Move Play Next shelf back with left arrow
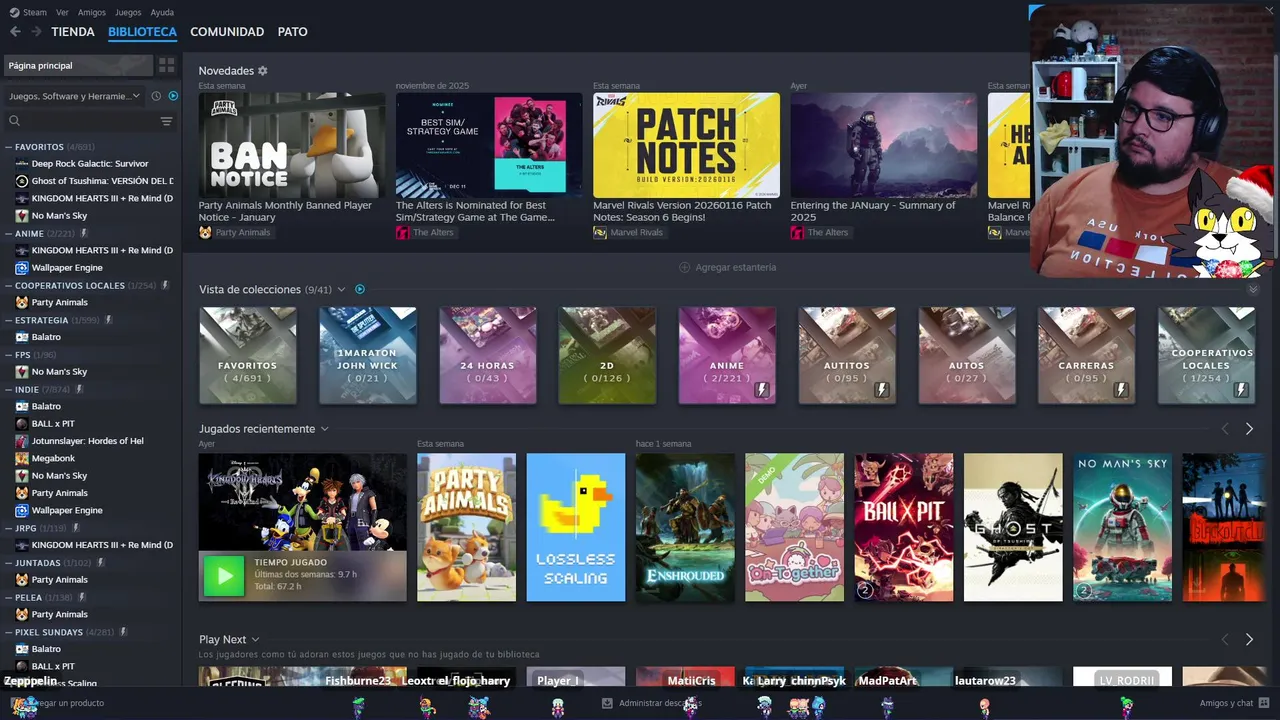 coord(1225,639)
